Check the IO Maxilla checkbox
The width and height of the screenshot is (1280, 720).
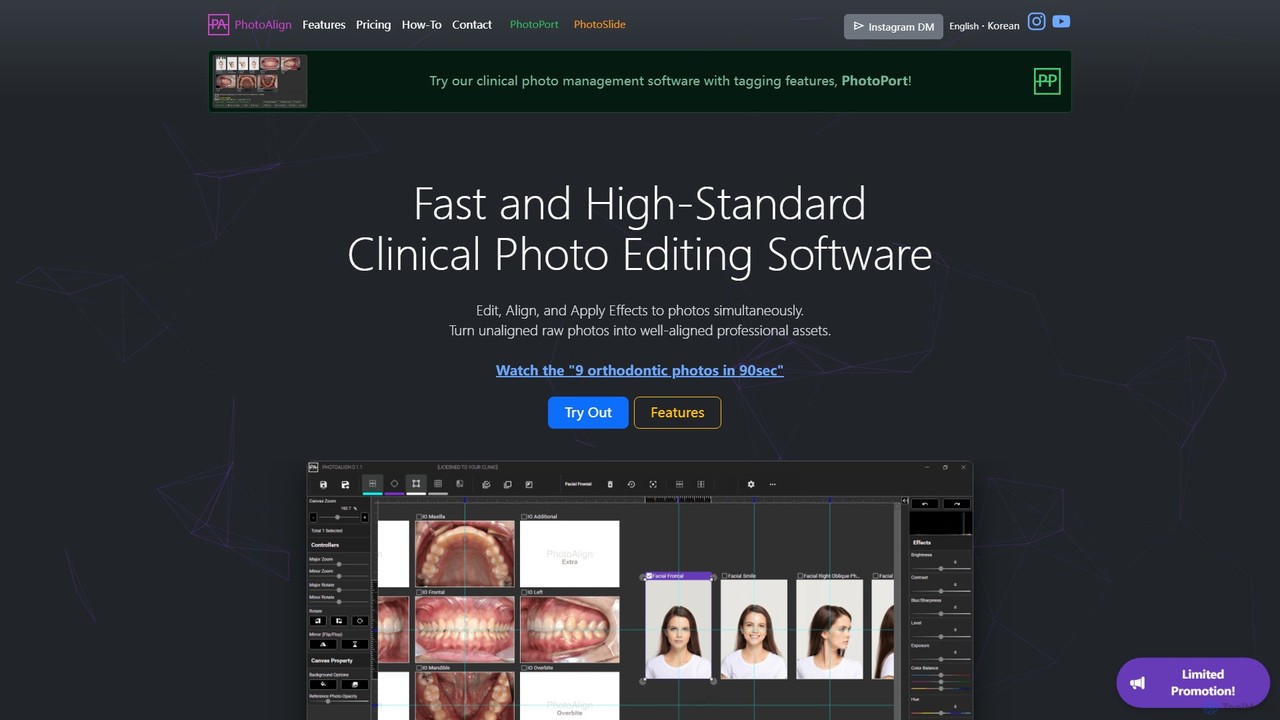(419, 517)
